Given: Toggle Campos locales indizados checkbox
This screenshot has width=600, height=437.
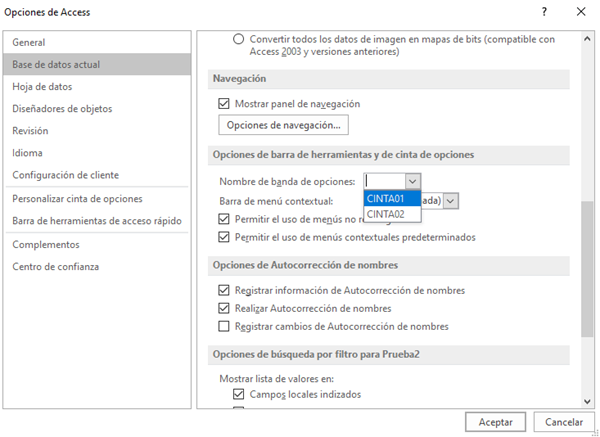Looking at the screenshot, I should (224, 395).
